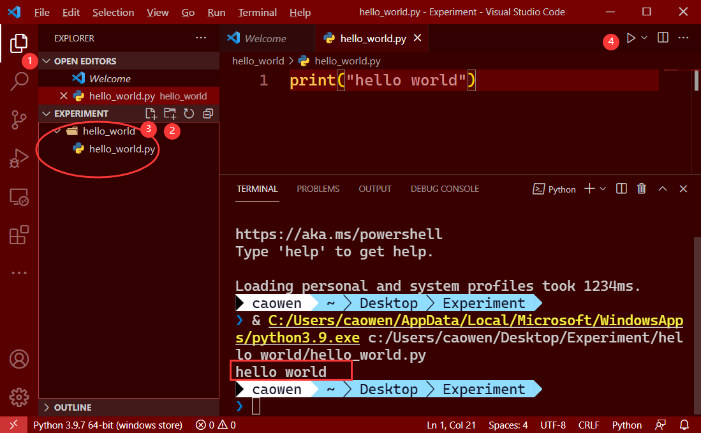Change indentation via Spaces: 4
Viewport: 701px width, 433px height.
click(508, 425)
